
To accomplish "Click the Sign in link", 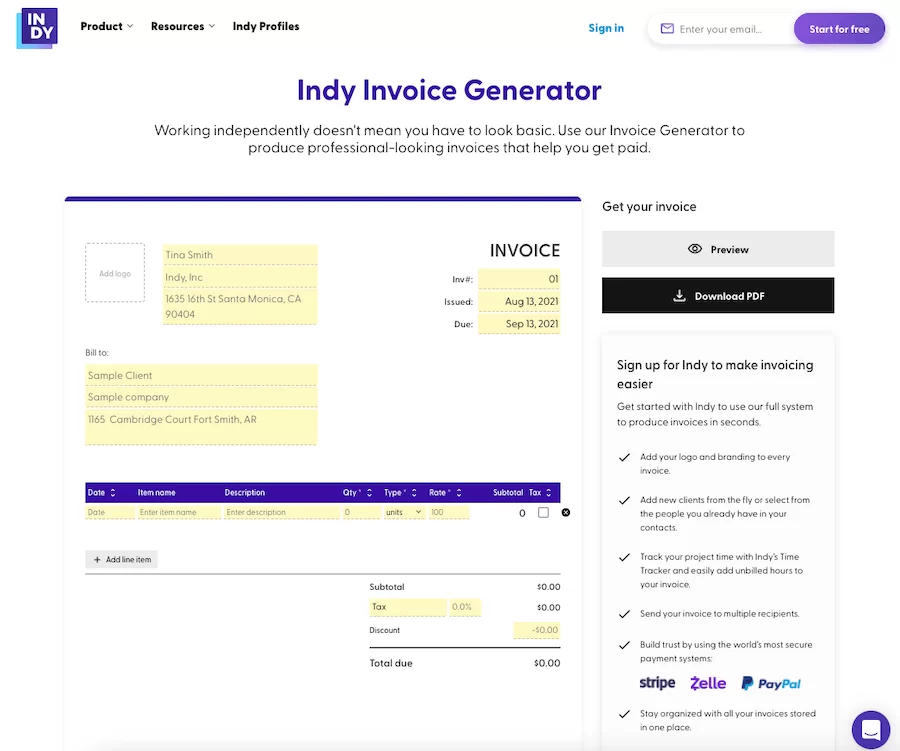I will 606,28.
